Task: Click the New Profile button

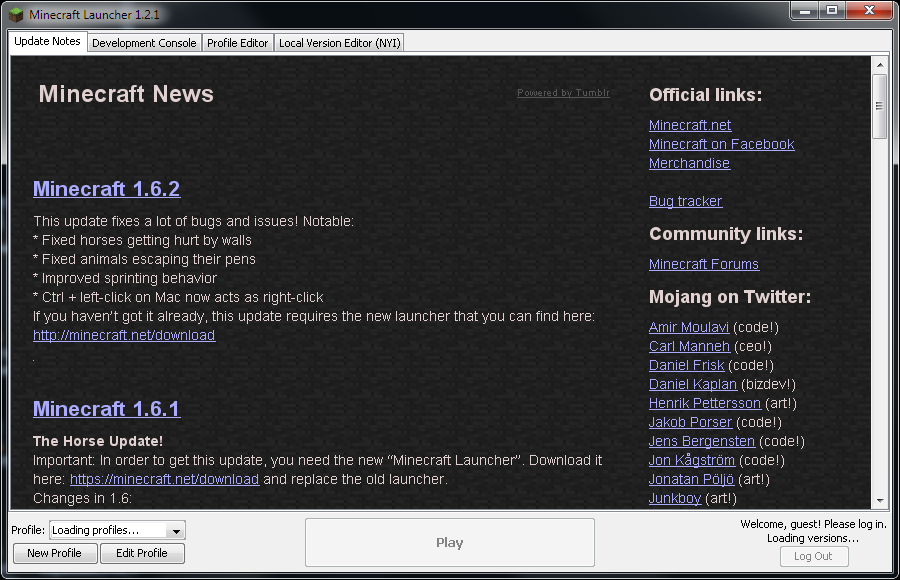Action: tap(55, 554)
